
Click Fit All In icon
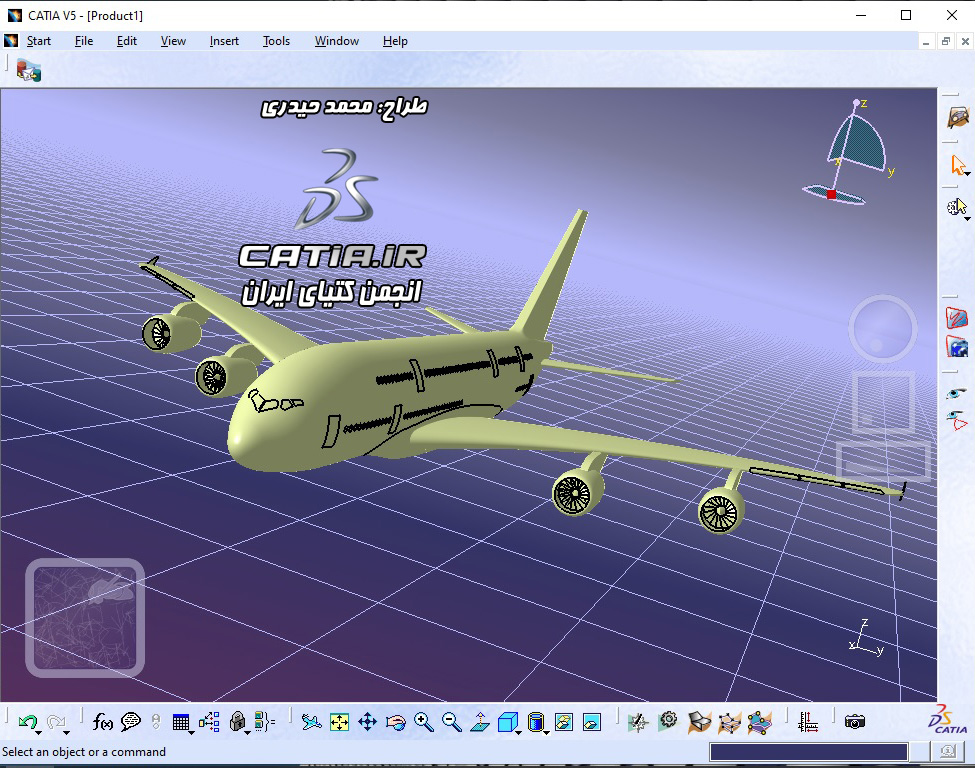(x=340, y=722)
